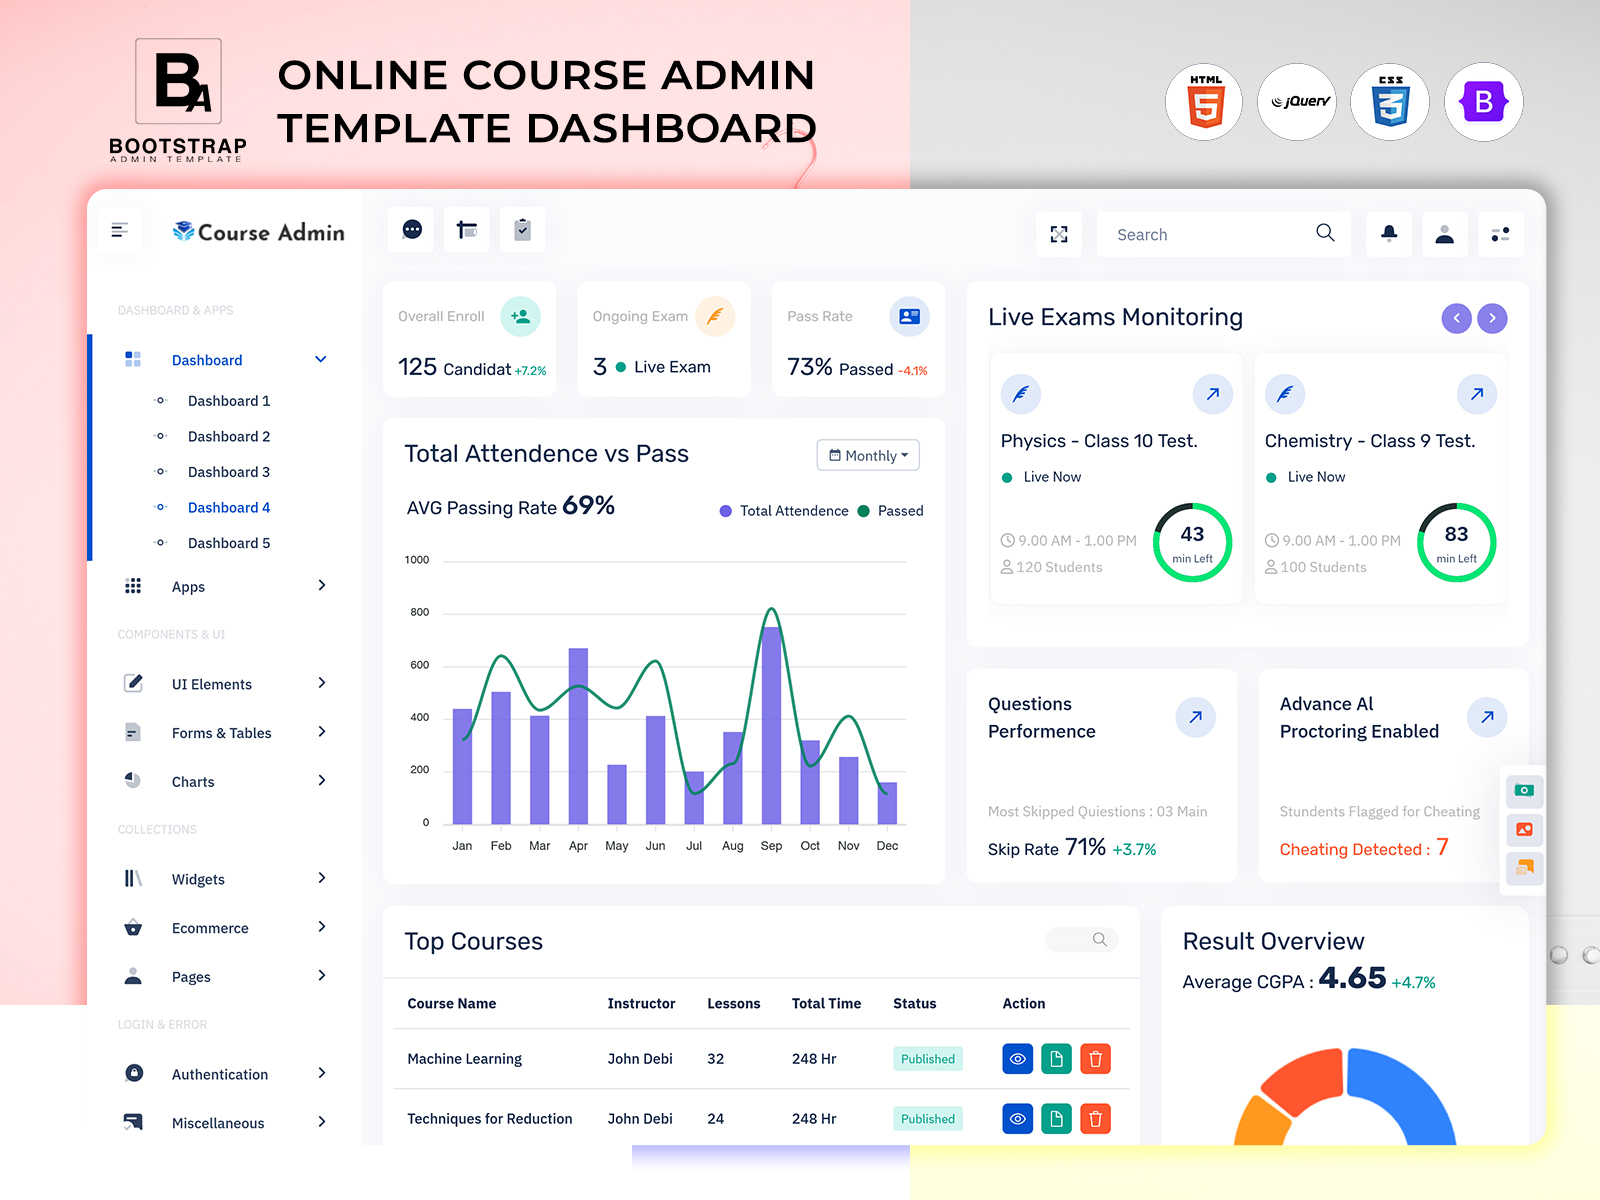Select Dashboard 4 in sidebar

[x=229, y=508]
